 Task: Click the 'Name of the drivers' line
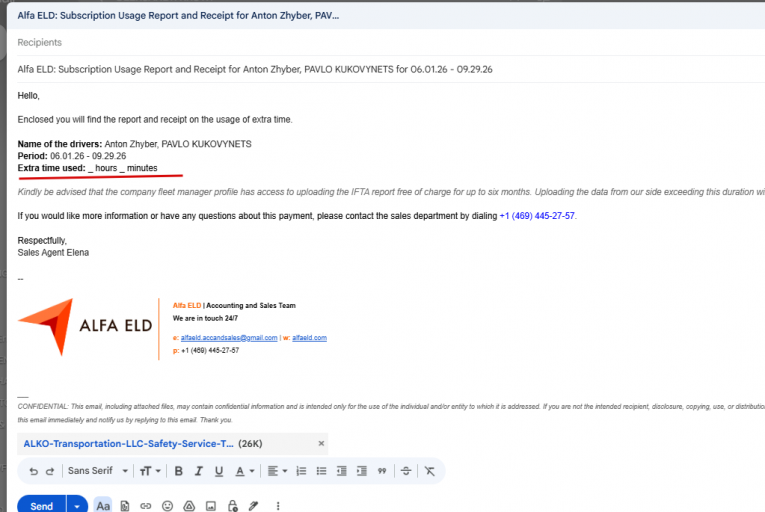[x=135, y=144]
